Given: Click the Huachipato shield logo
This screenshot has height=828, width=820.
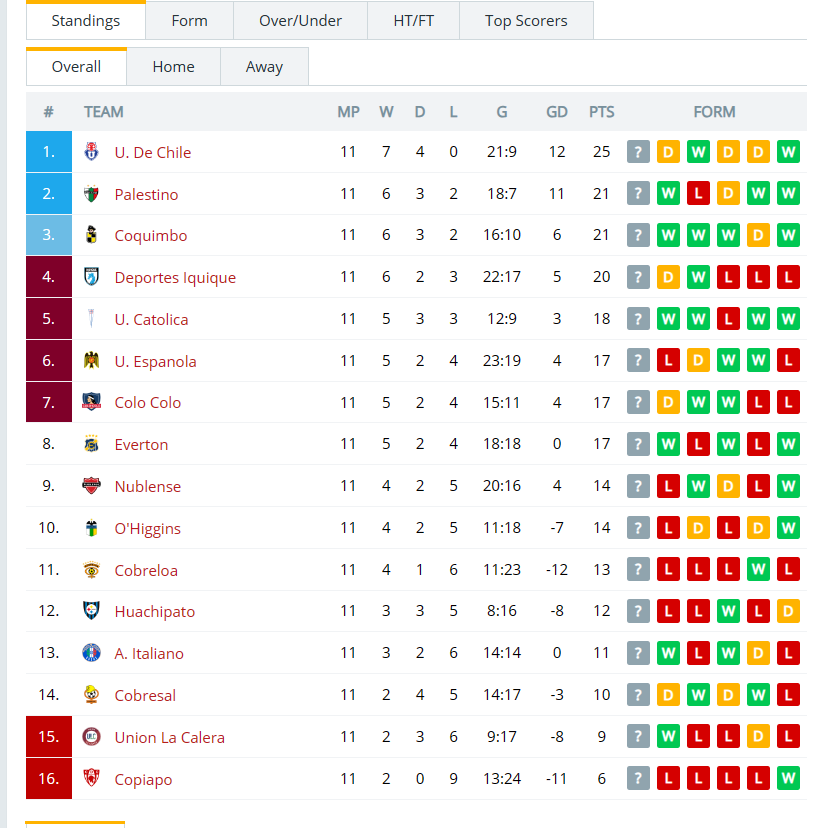Looking at the screenshot, I should click(91, 611).
